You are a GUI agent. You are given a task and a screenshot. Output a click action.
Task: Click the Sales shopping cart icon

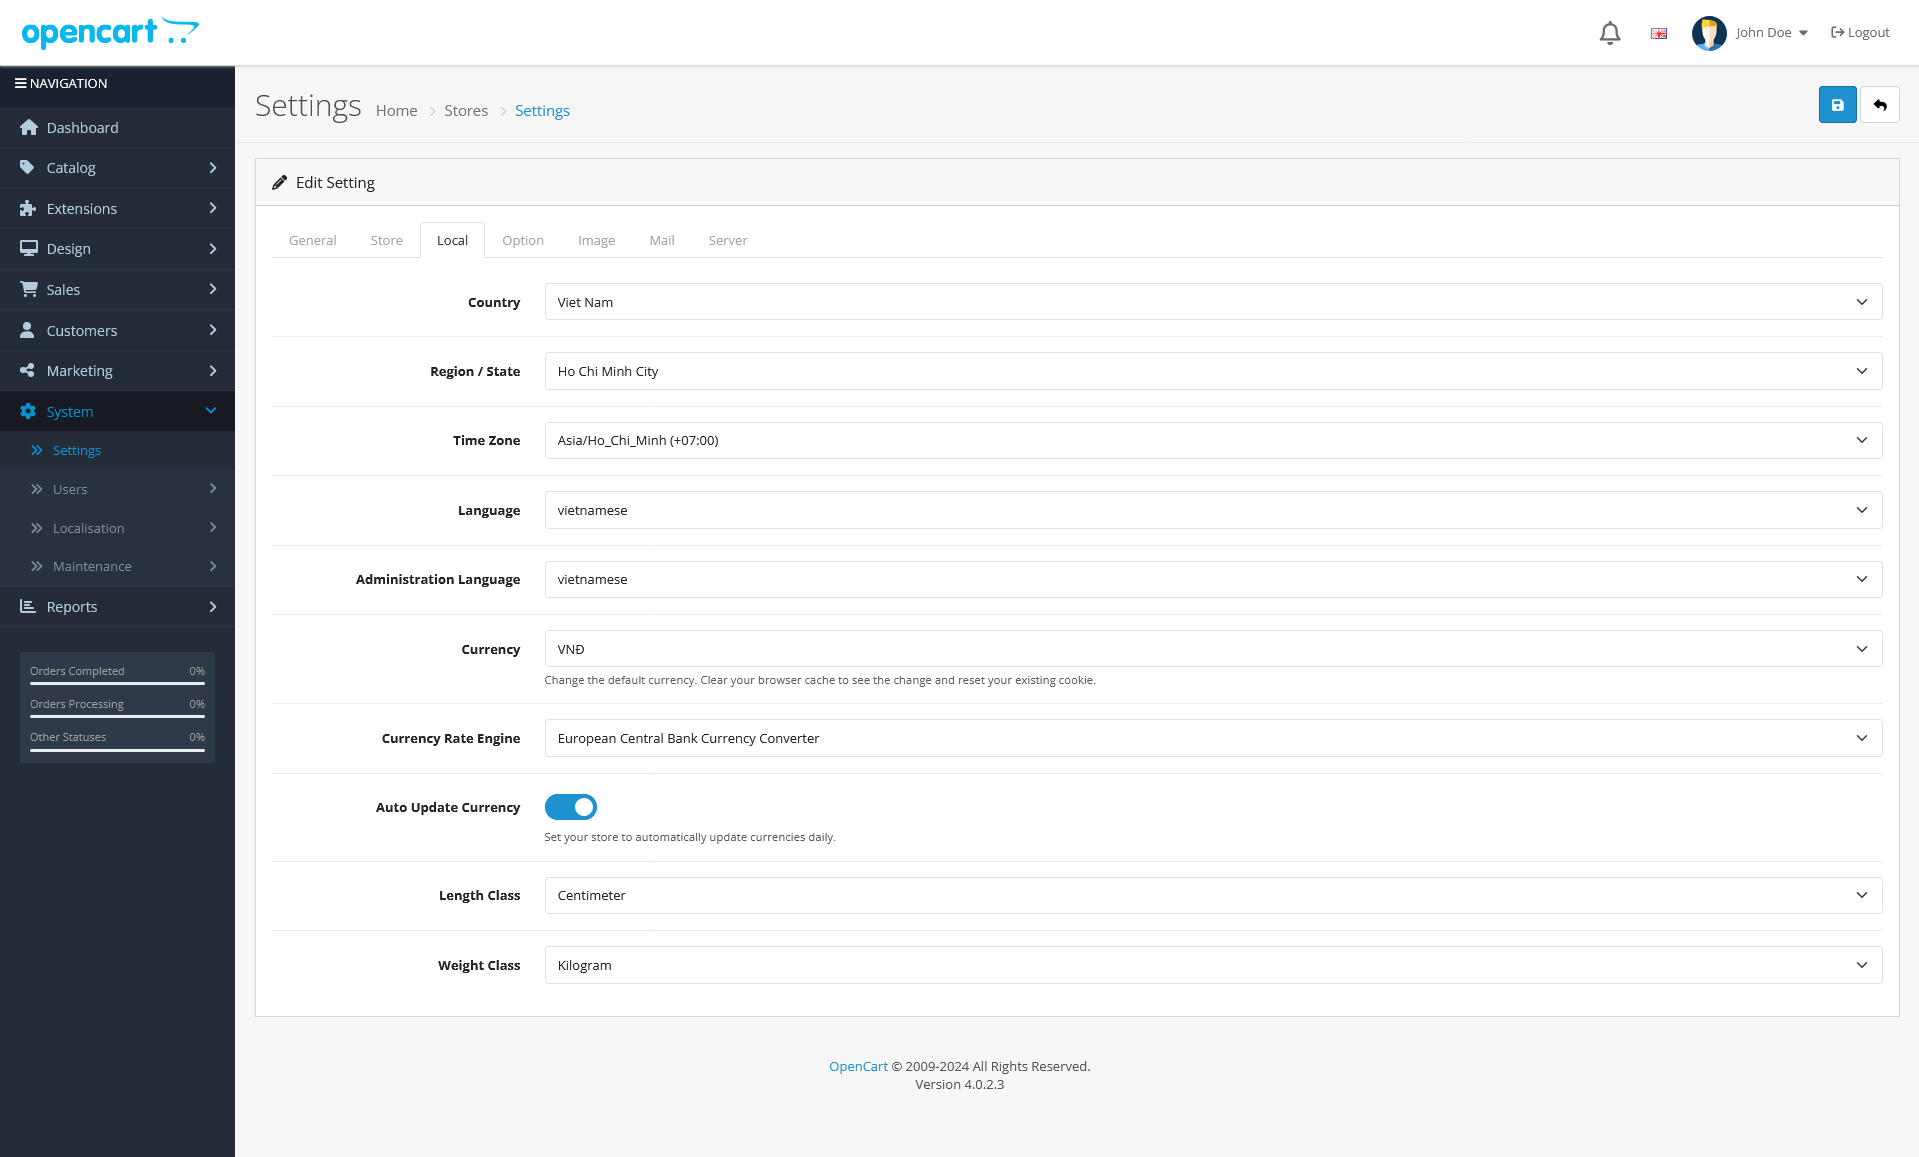(x=29, y=290)
